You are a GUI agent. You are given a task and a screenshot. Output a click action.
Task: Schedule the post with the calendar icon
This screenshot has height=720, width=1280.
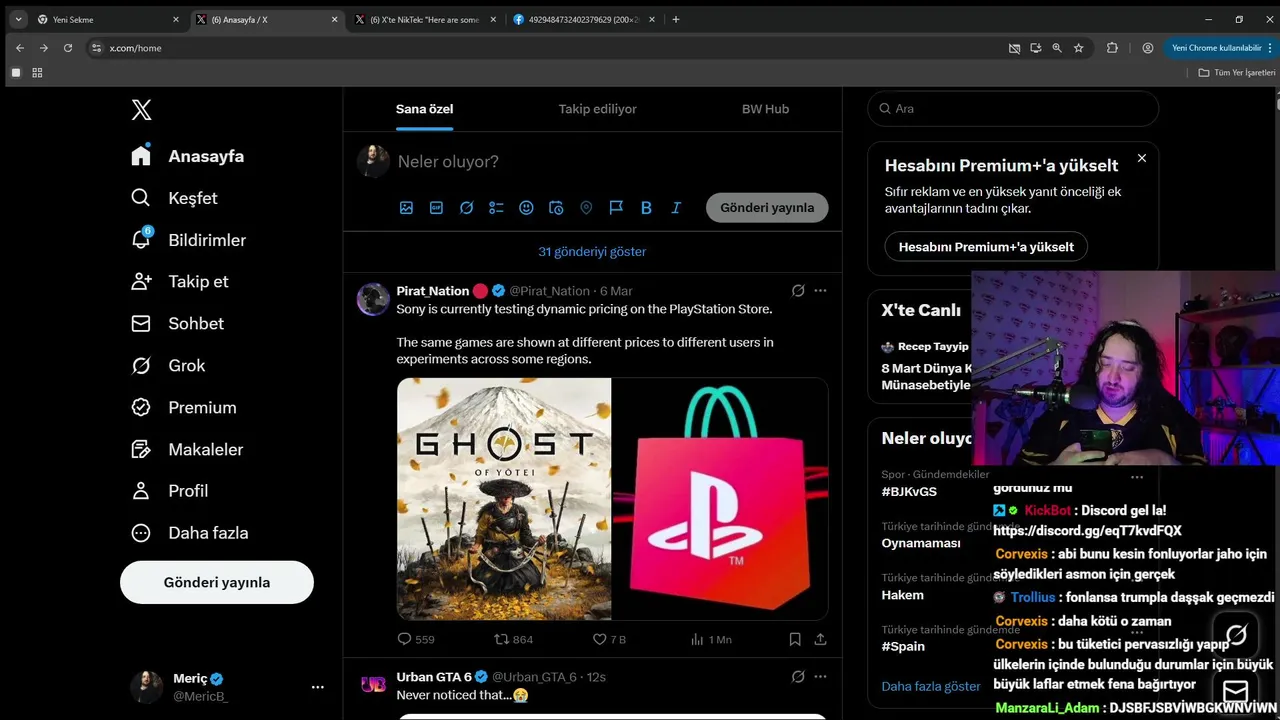tap(556, 208)
